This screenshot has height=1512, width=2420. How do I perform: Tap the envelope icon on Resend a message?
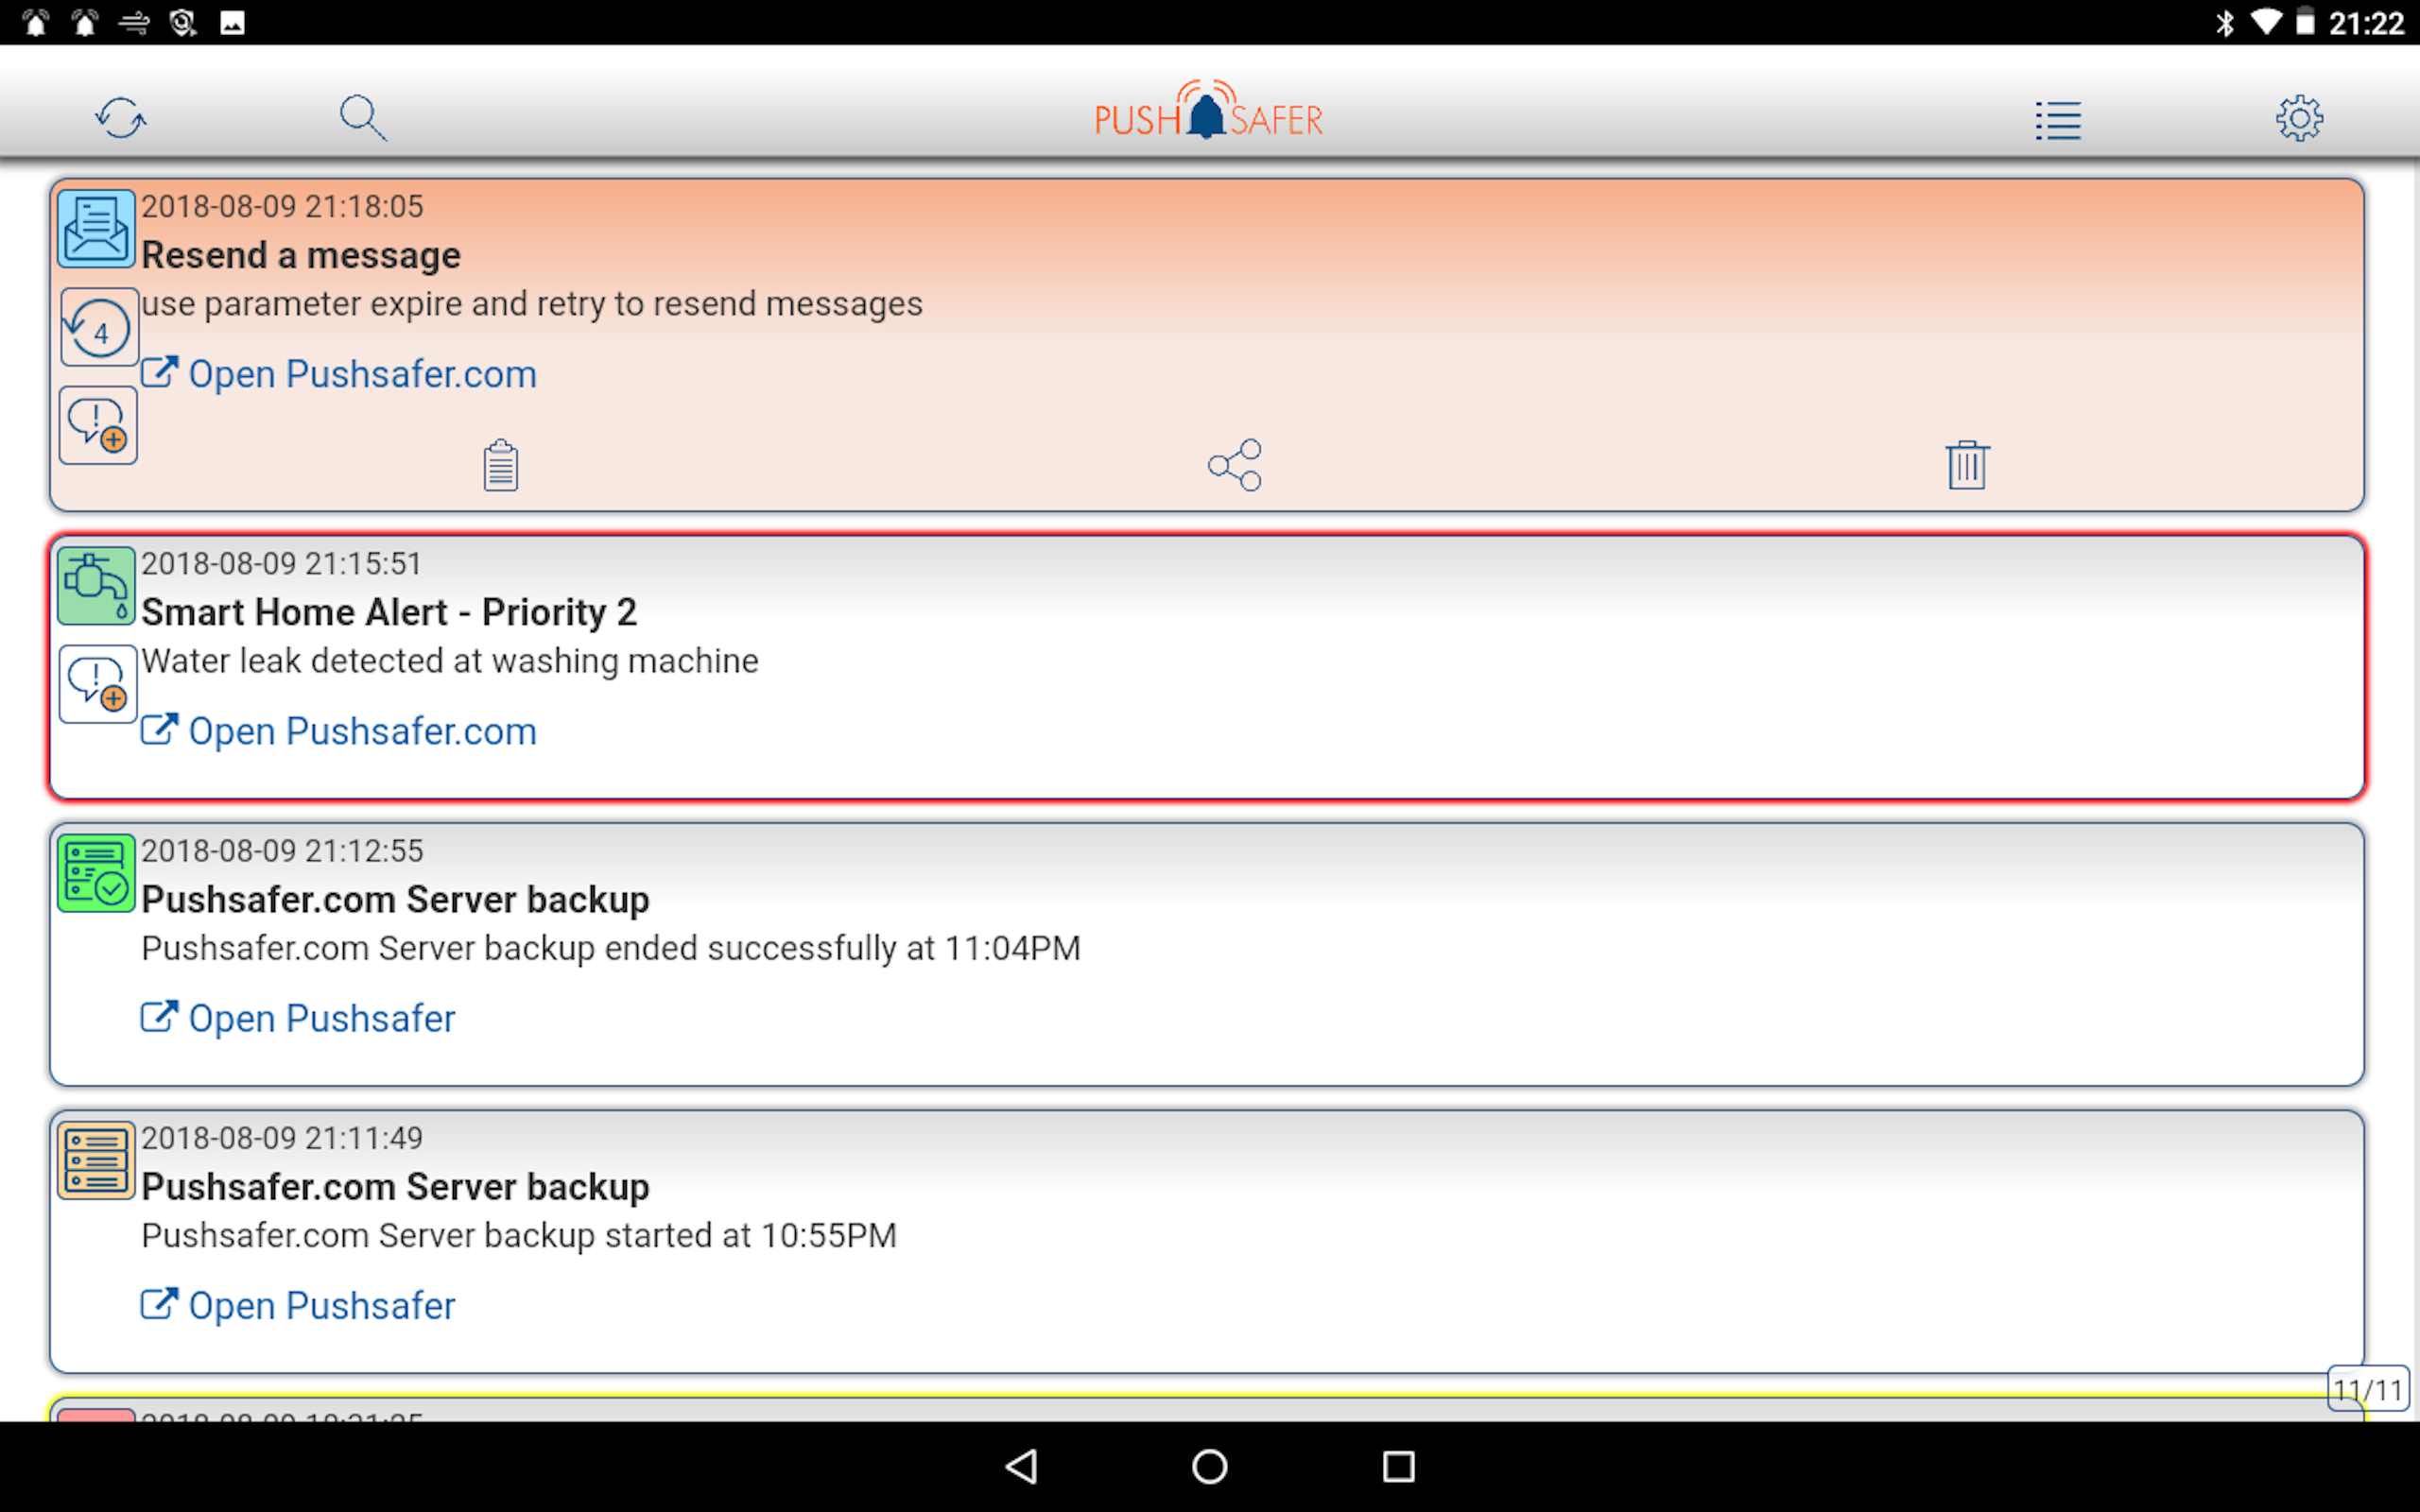(x=96, y=229)
